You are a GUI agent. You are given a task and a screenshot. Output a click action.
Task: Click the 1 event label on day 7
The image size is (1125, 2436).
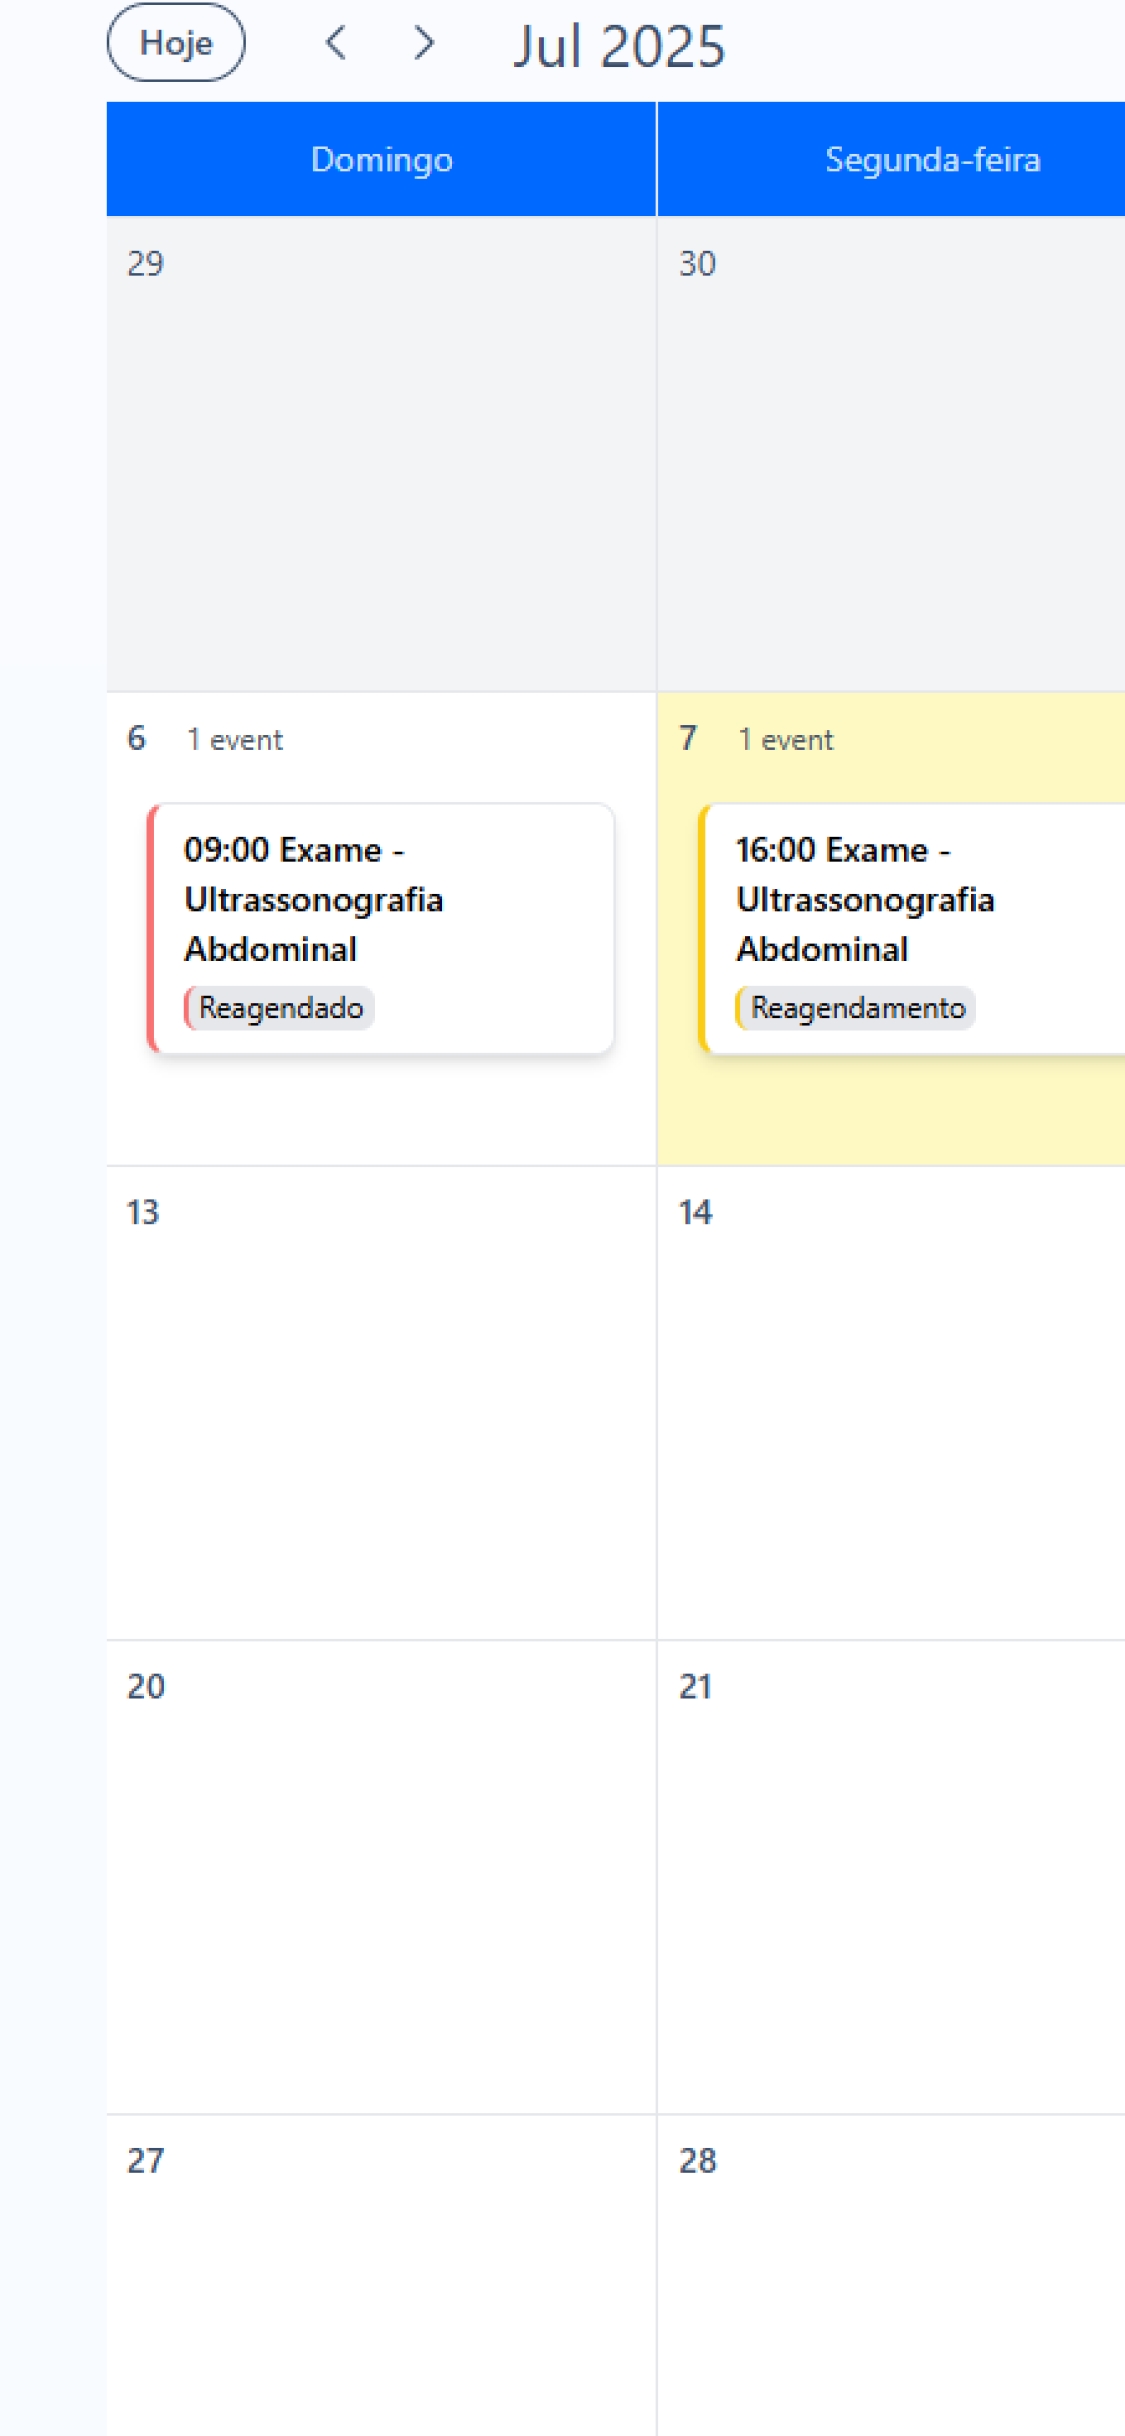coord(786,740)
